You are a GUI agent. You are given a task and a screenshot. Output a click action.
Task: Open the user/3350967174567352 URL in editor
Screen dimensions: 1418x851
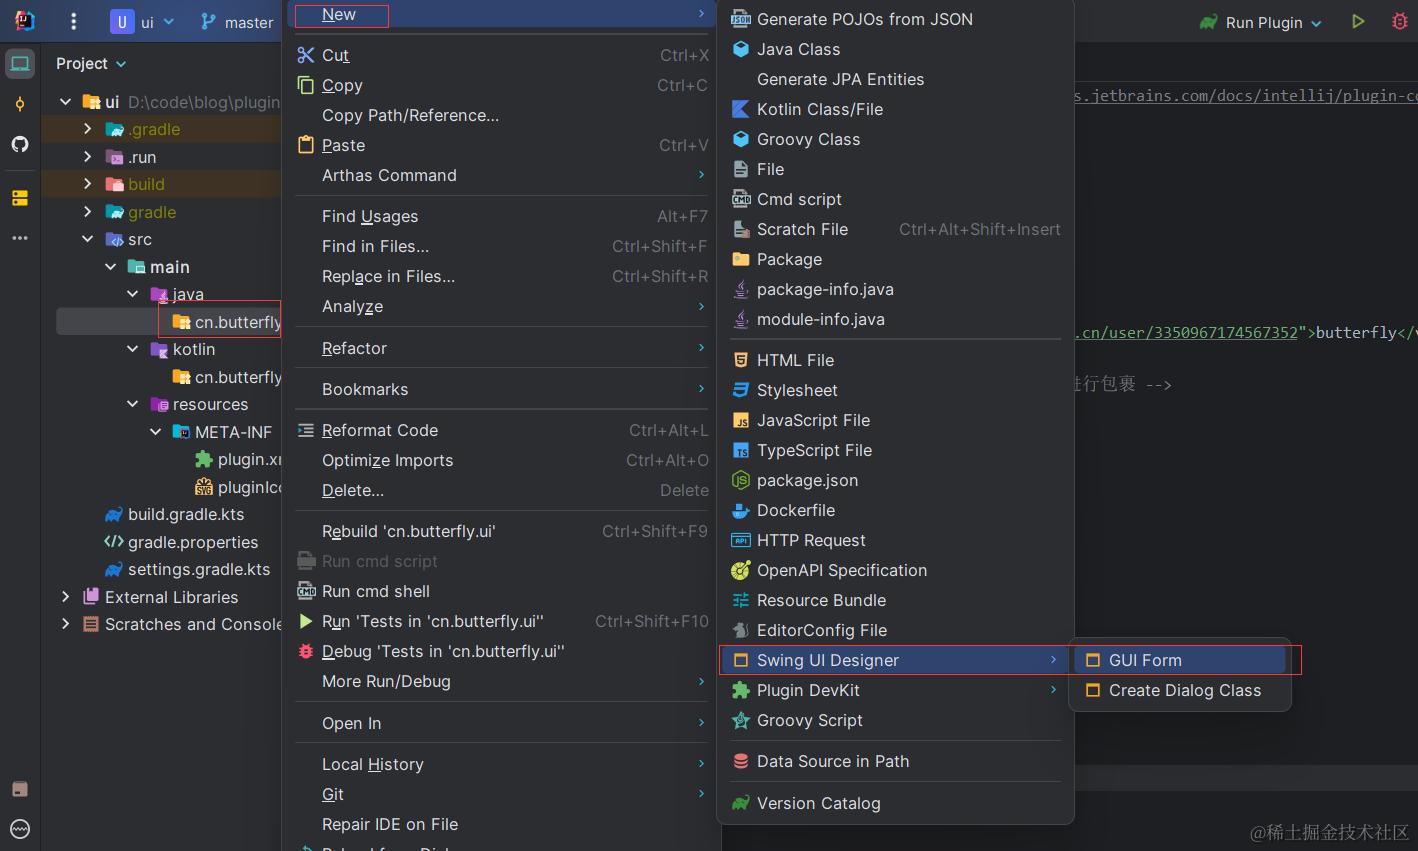tap(1187, 333)
